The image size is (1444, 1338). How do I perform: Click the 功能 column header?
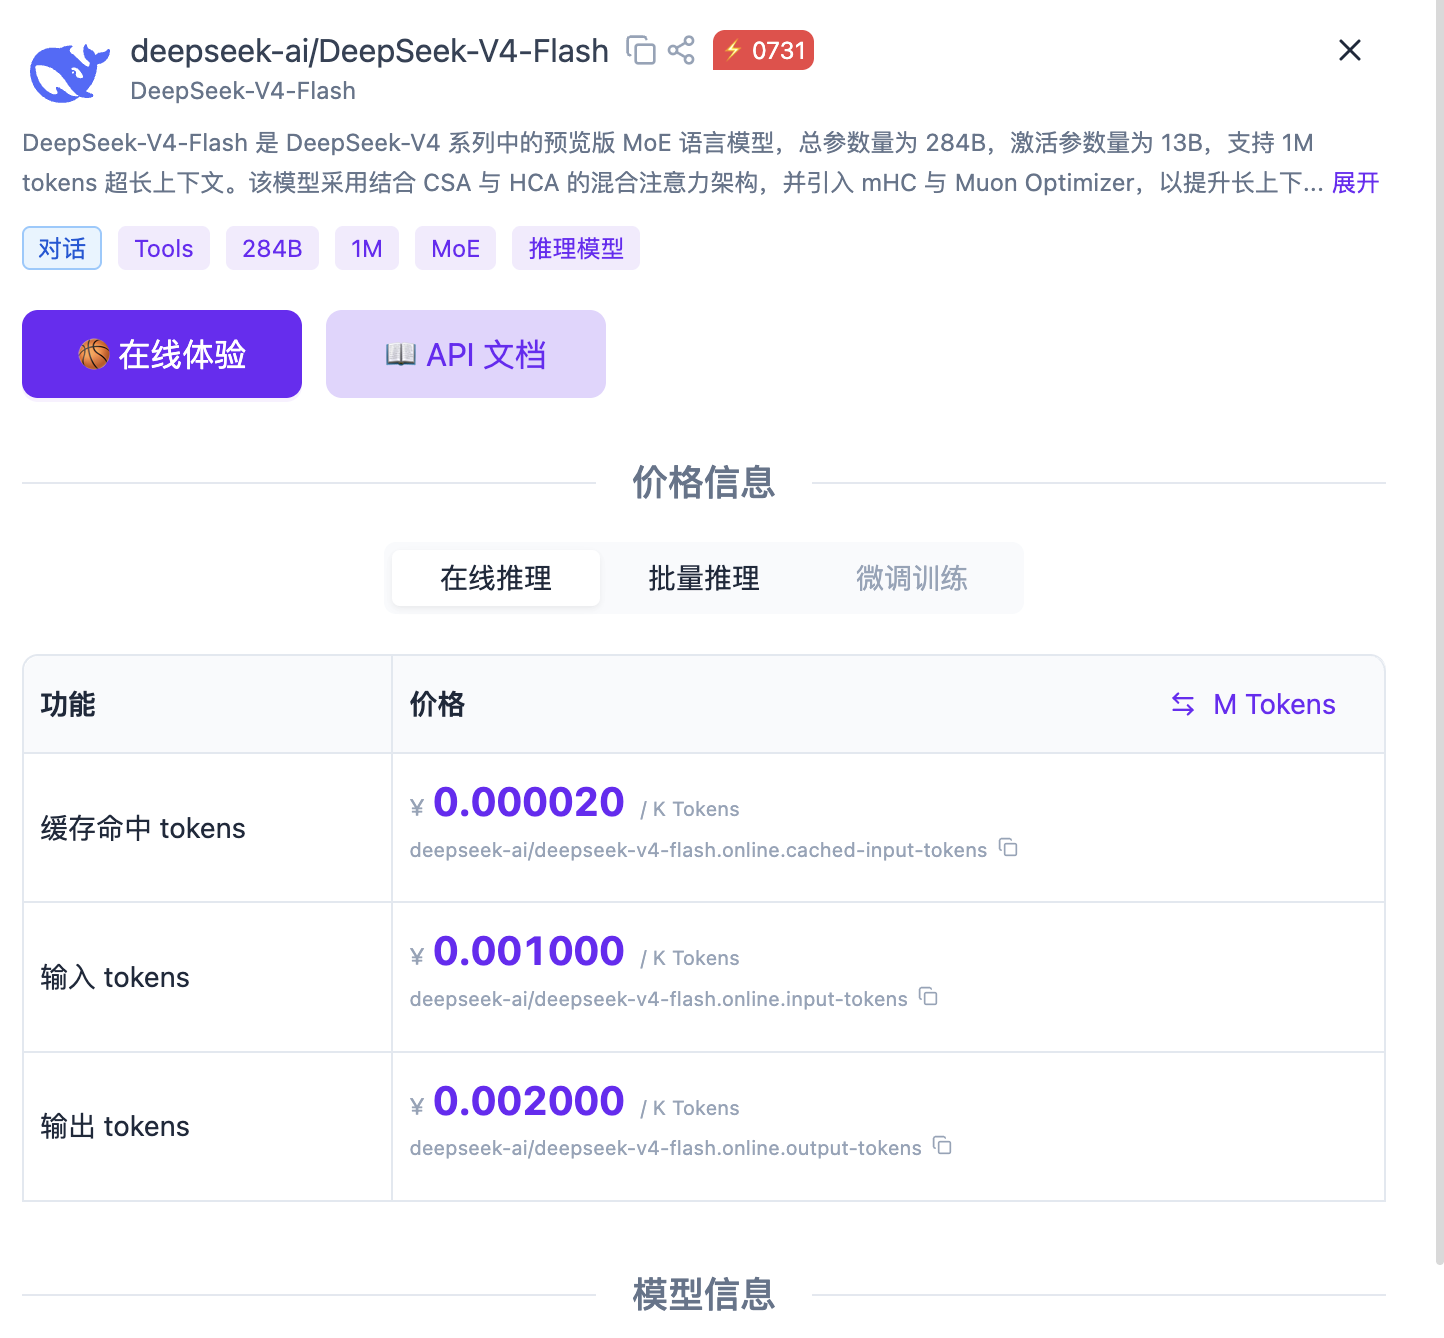tap(68, 704)
